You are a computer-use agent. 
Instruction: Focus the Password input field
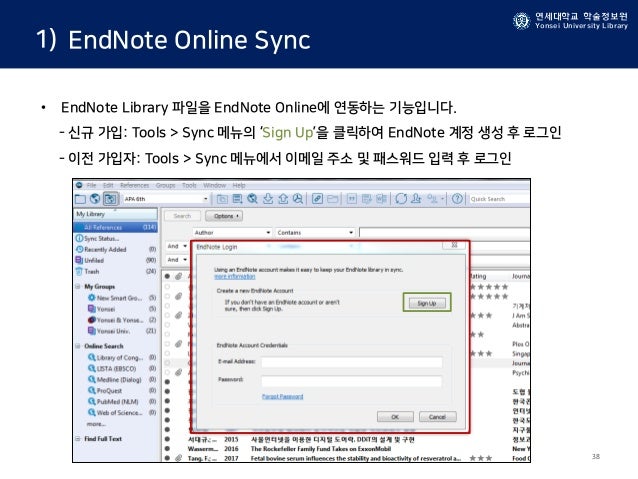point(352,381)
